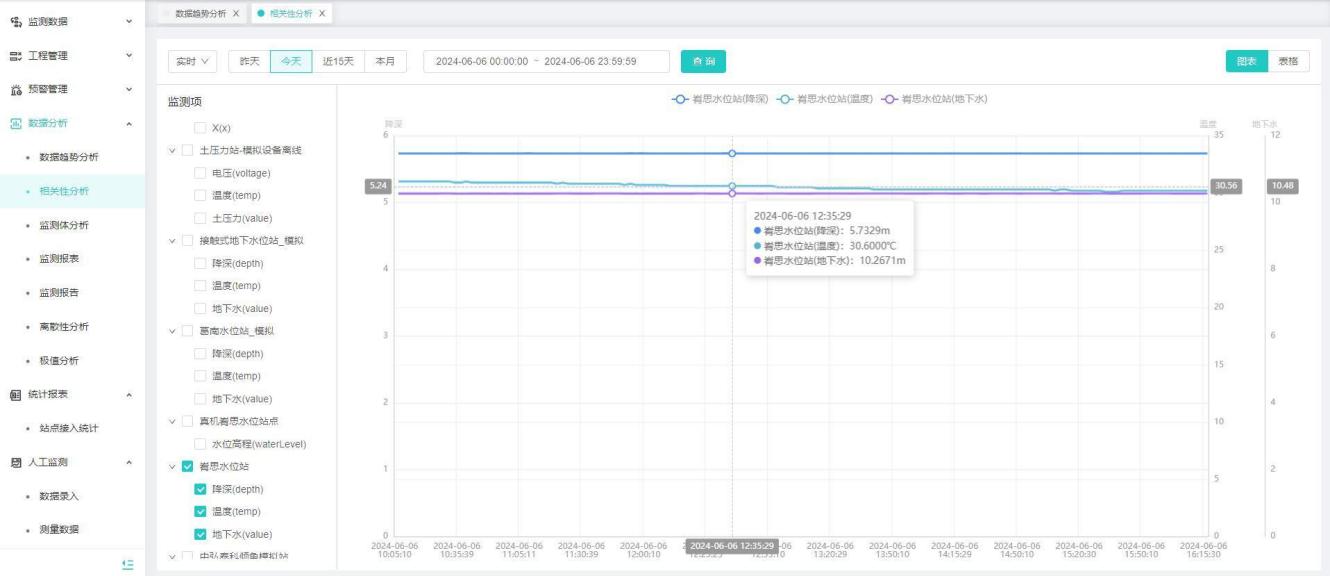This screenshot has width=1330, height=576.
Task: Collapse the sidebar using the bottom fold icon
Action: (127, 564)
